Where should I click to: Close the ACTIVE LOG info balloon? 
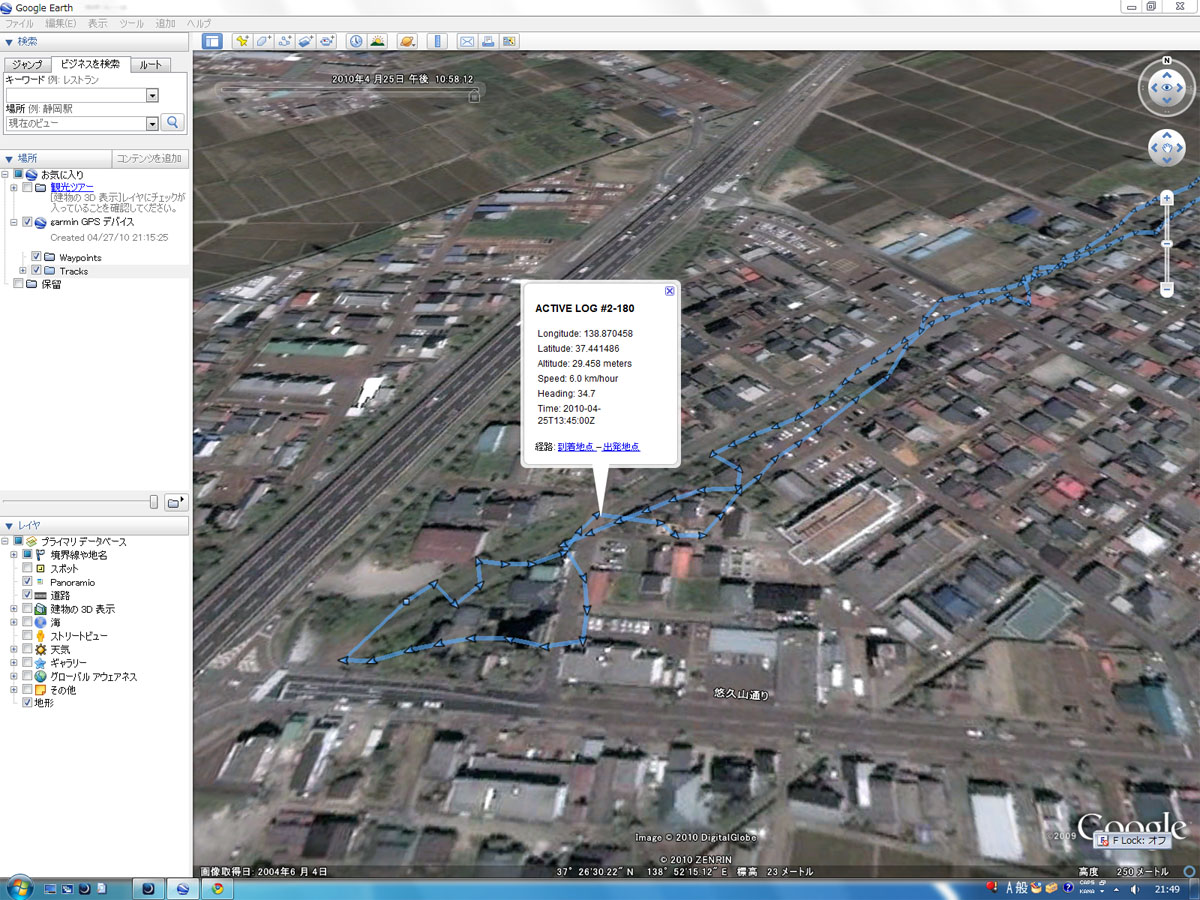tap(670, 291)
